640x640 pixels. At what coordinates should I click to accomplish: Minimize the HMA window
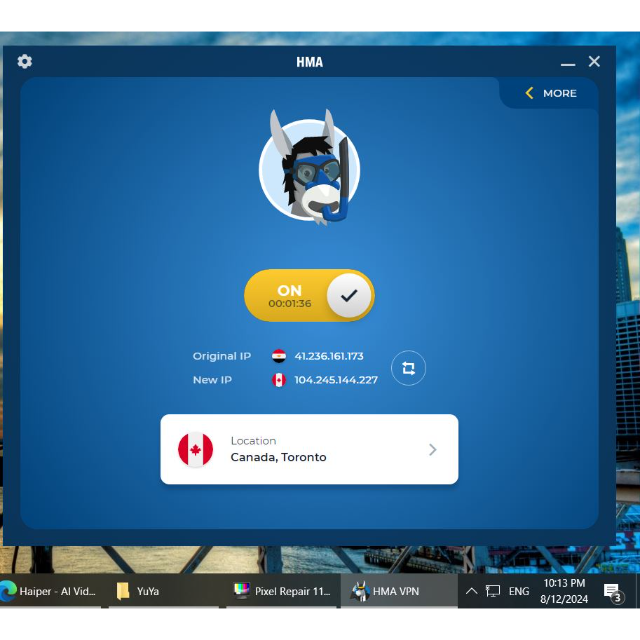(x=568, y=62)
